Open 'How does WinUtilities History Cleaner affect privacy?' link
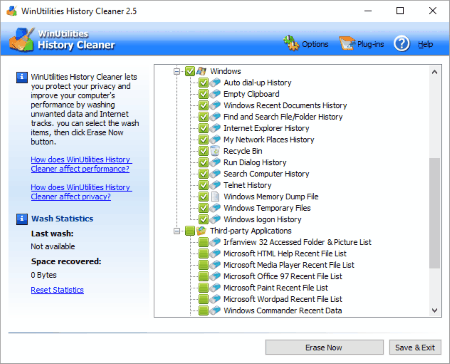Screen dimensions: 450x364 (x=81, y=192)
